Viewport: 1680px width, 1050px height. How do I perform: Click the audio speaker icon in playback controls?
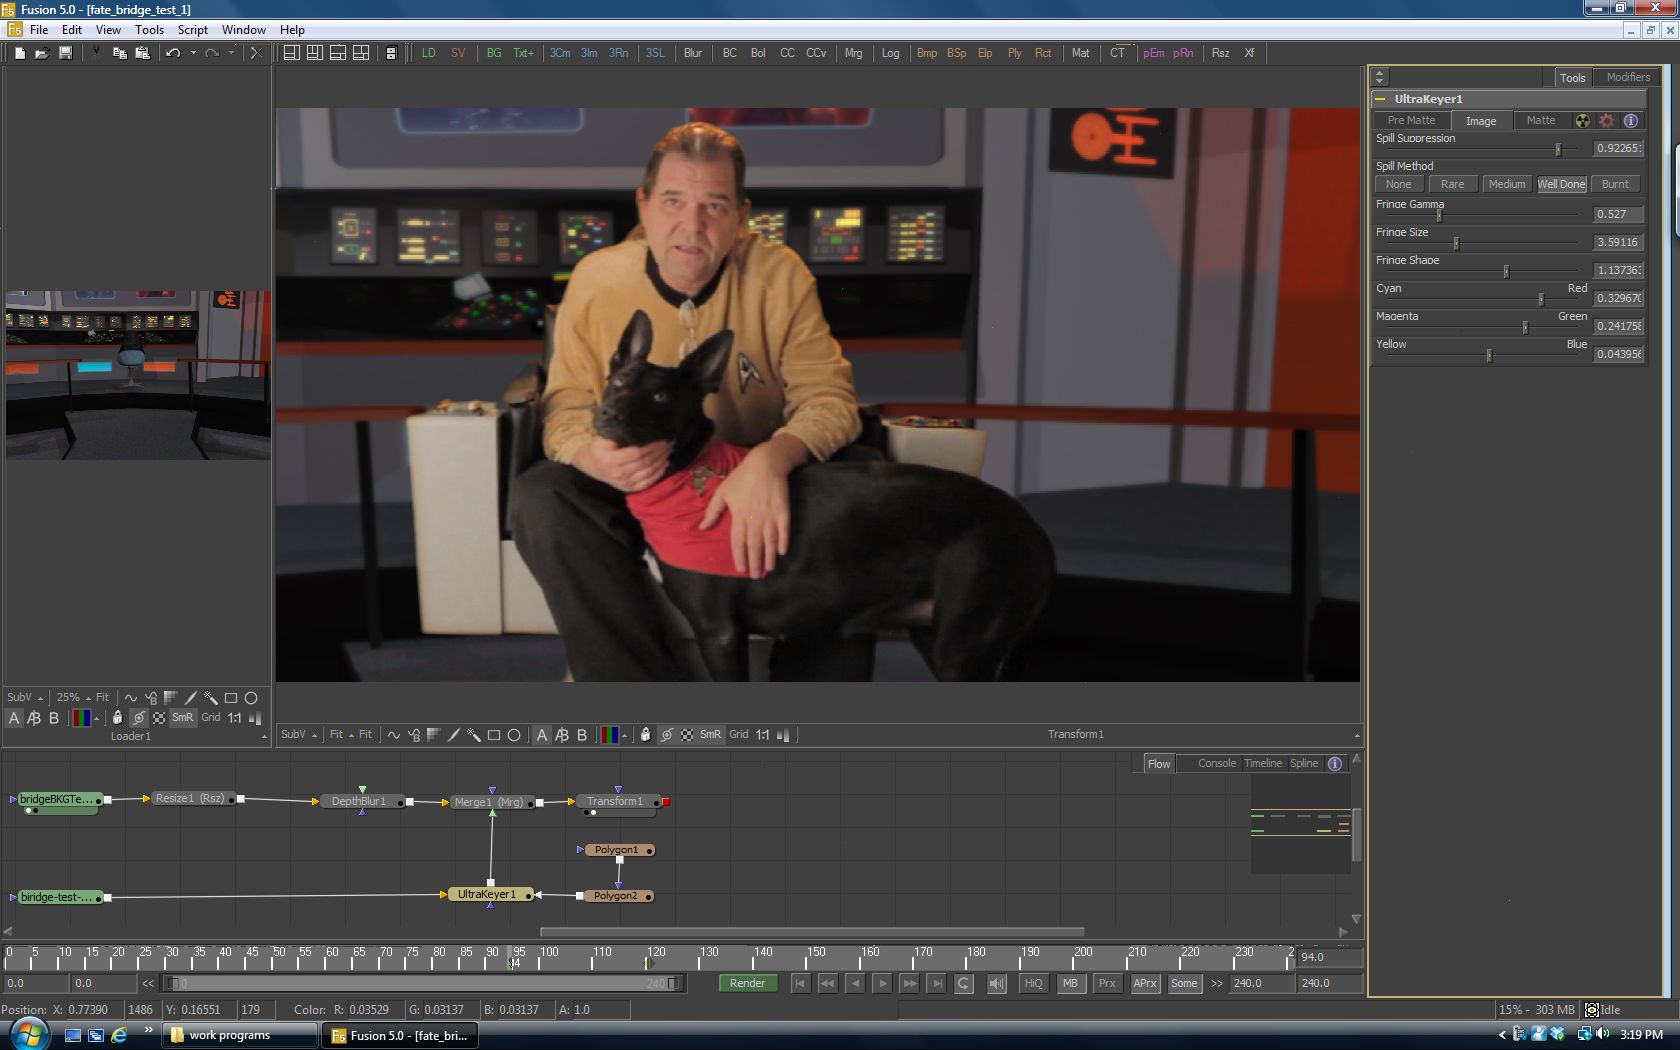(x=996, y=984)
